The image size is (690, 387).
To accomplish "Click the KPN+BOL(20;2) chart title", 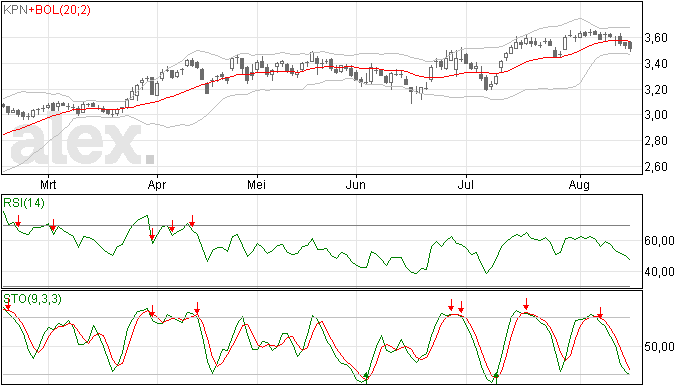I will pyautogui.click(x=47, y=10).
